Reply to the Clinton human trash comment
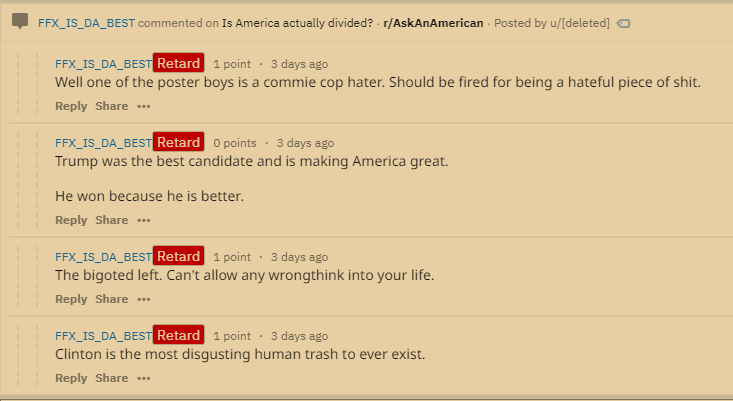Screen dimensions: 733x401 (x=71, y=378)
